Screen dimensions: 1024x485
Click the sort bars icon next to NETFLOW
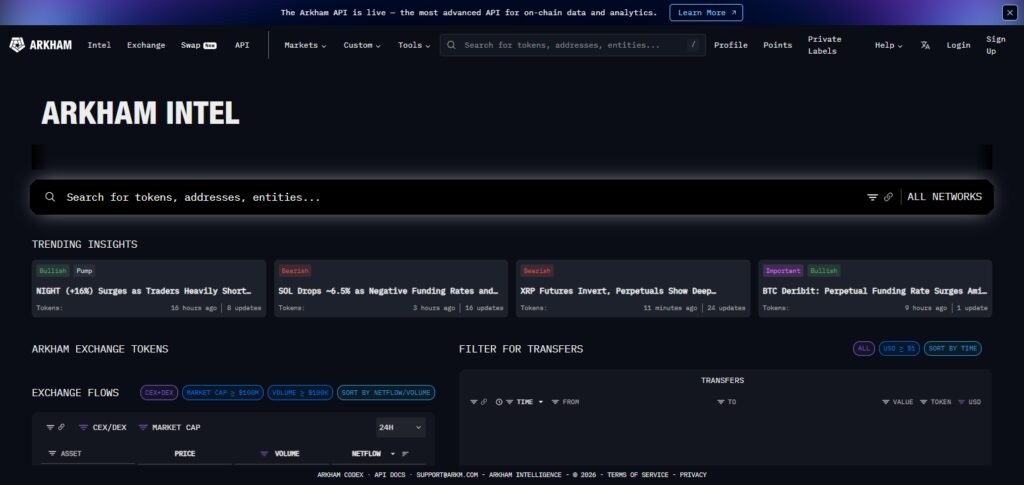pyautogui.click(x=405, y=454)
